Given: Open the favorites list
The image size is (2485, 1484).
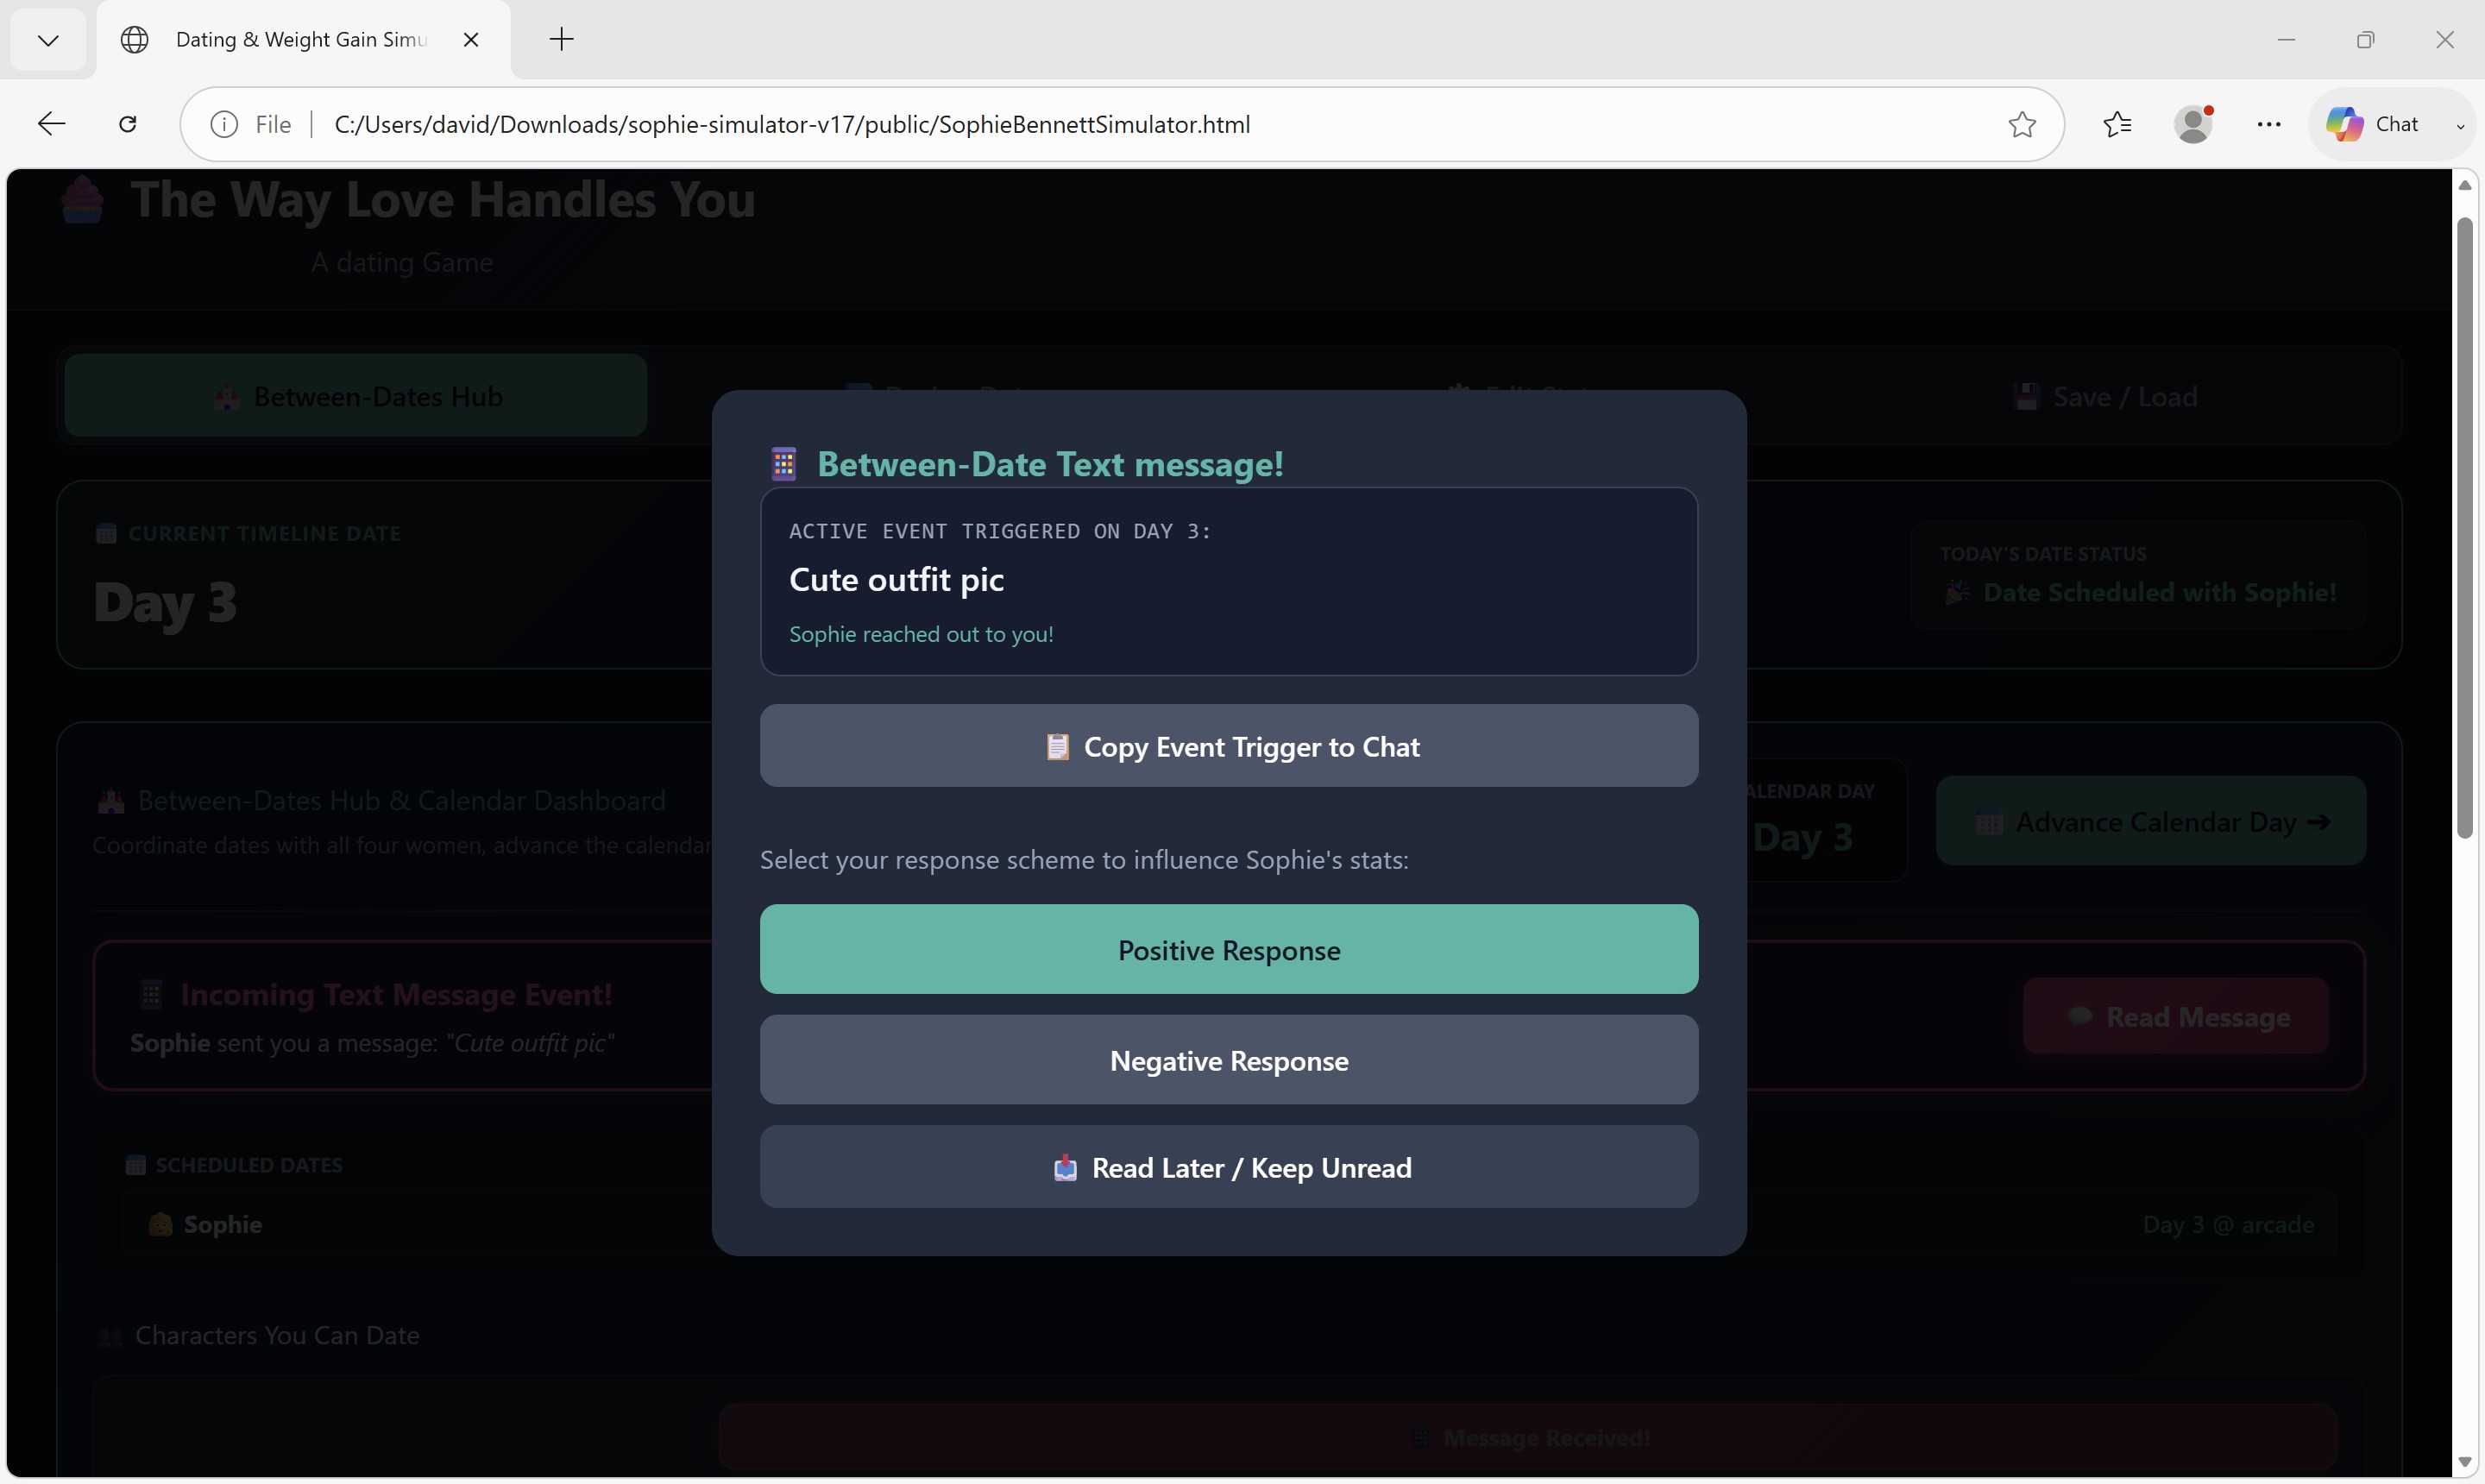Looking at the screenshot, I should pos(2117,124).
